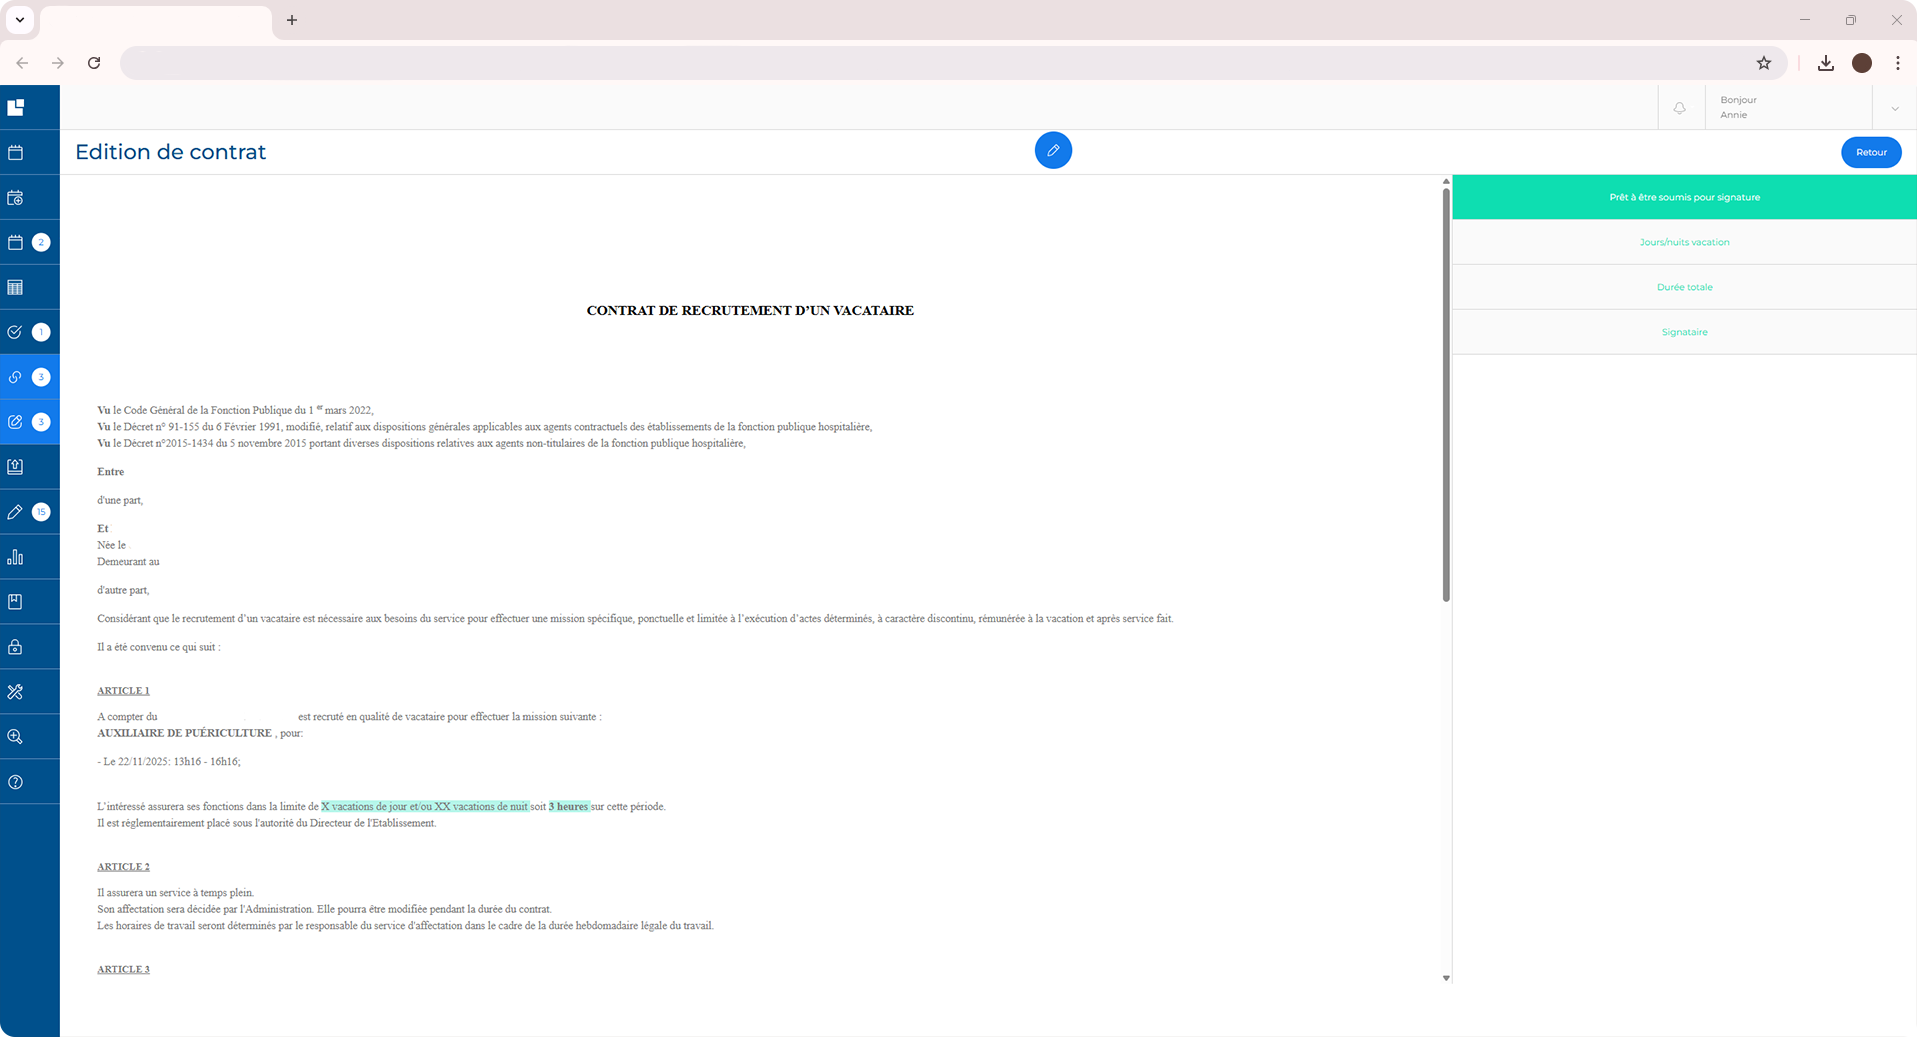Click Prêt à être soumis pour signature
This screenshot has width=1917, height=1037.
pyautogui.click(x=1683, y=197)
